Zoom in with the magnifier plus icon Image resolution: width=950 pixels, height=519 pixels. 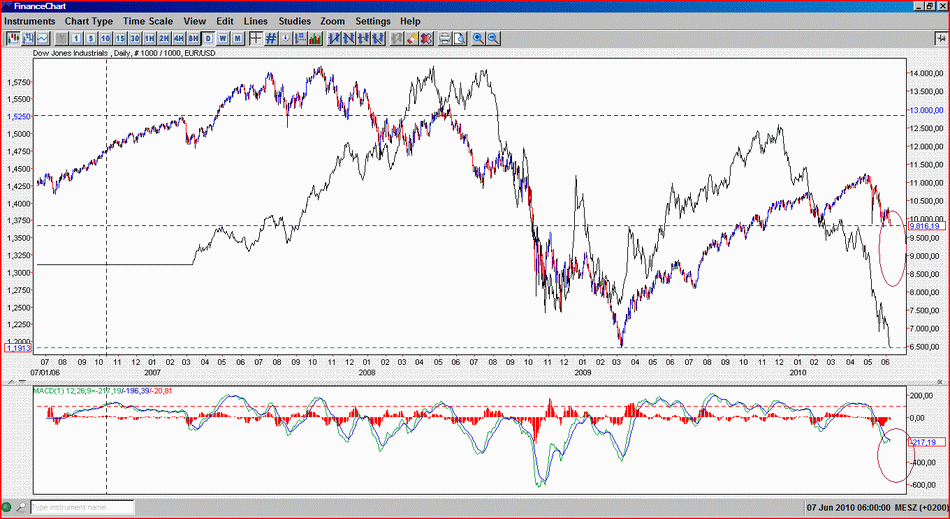point(479,38)
